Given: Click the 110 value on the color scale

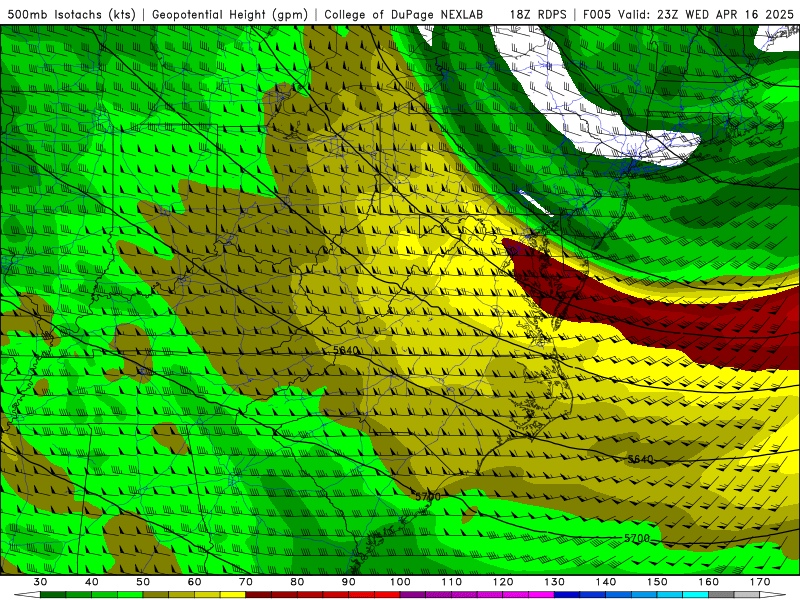Looking at the screenshot, I should pos(452,582).
